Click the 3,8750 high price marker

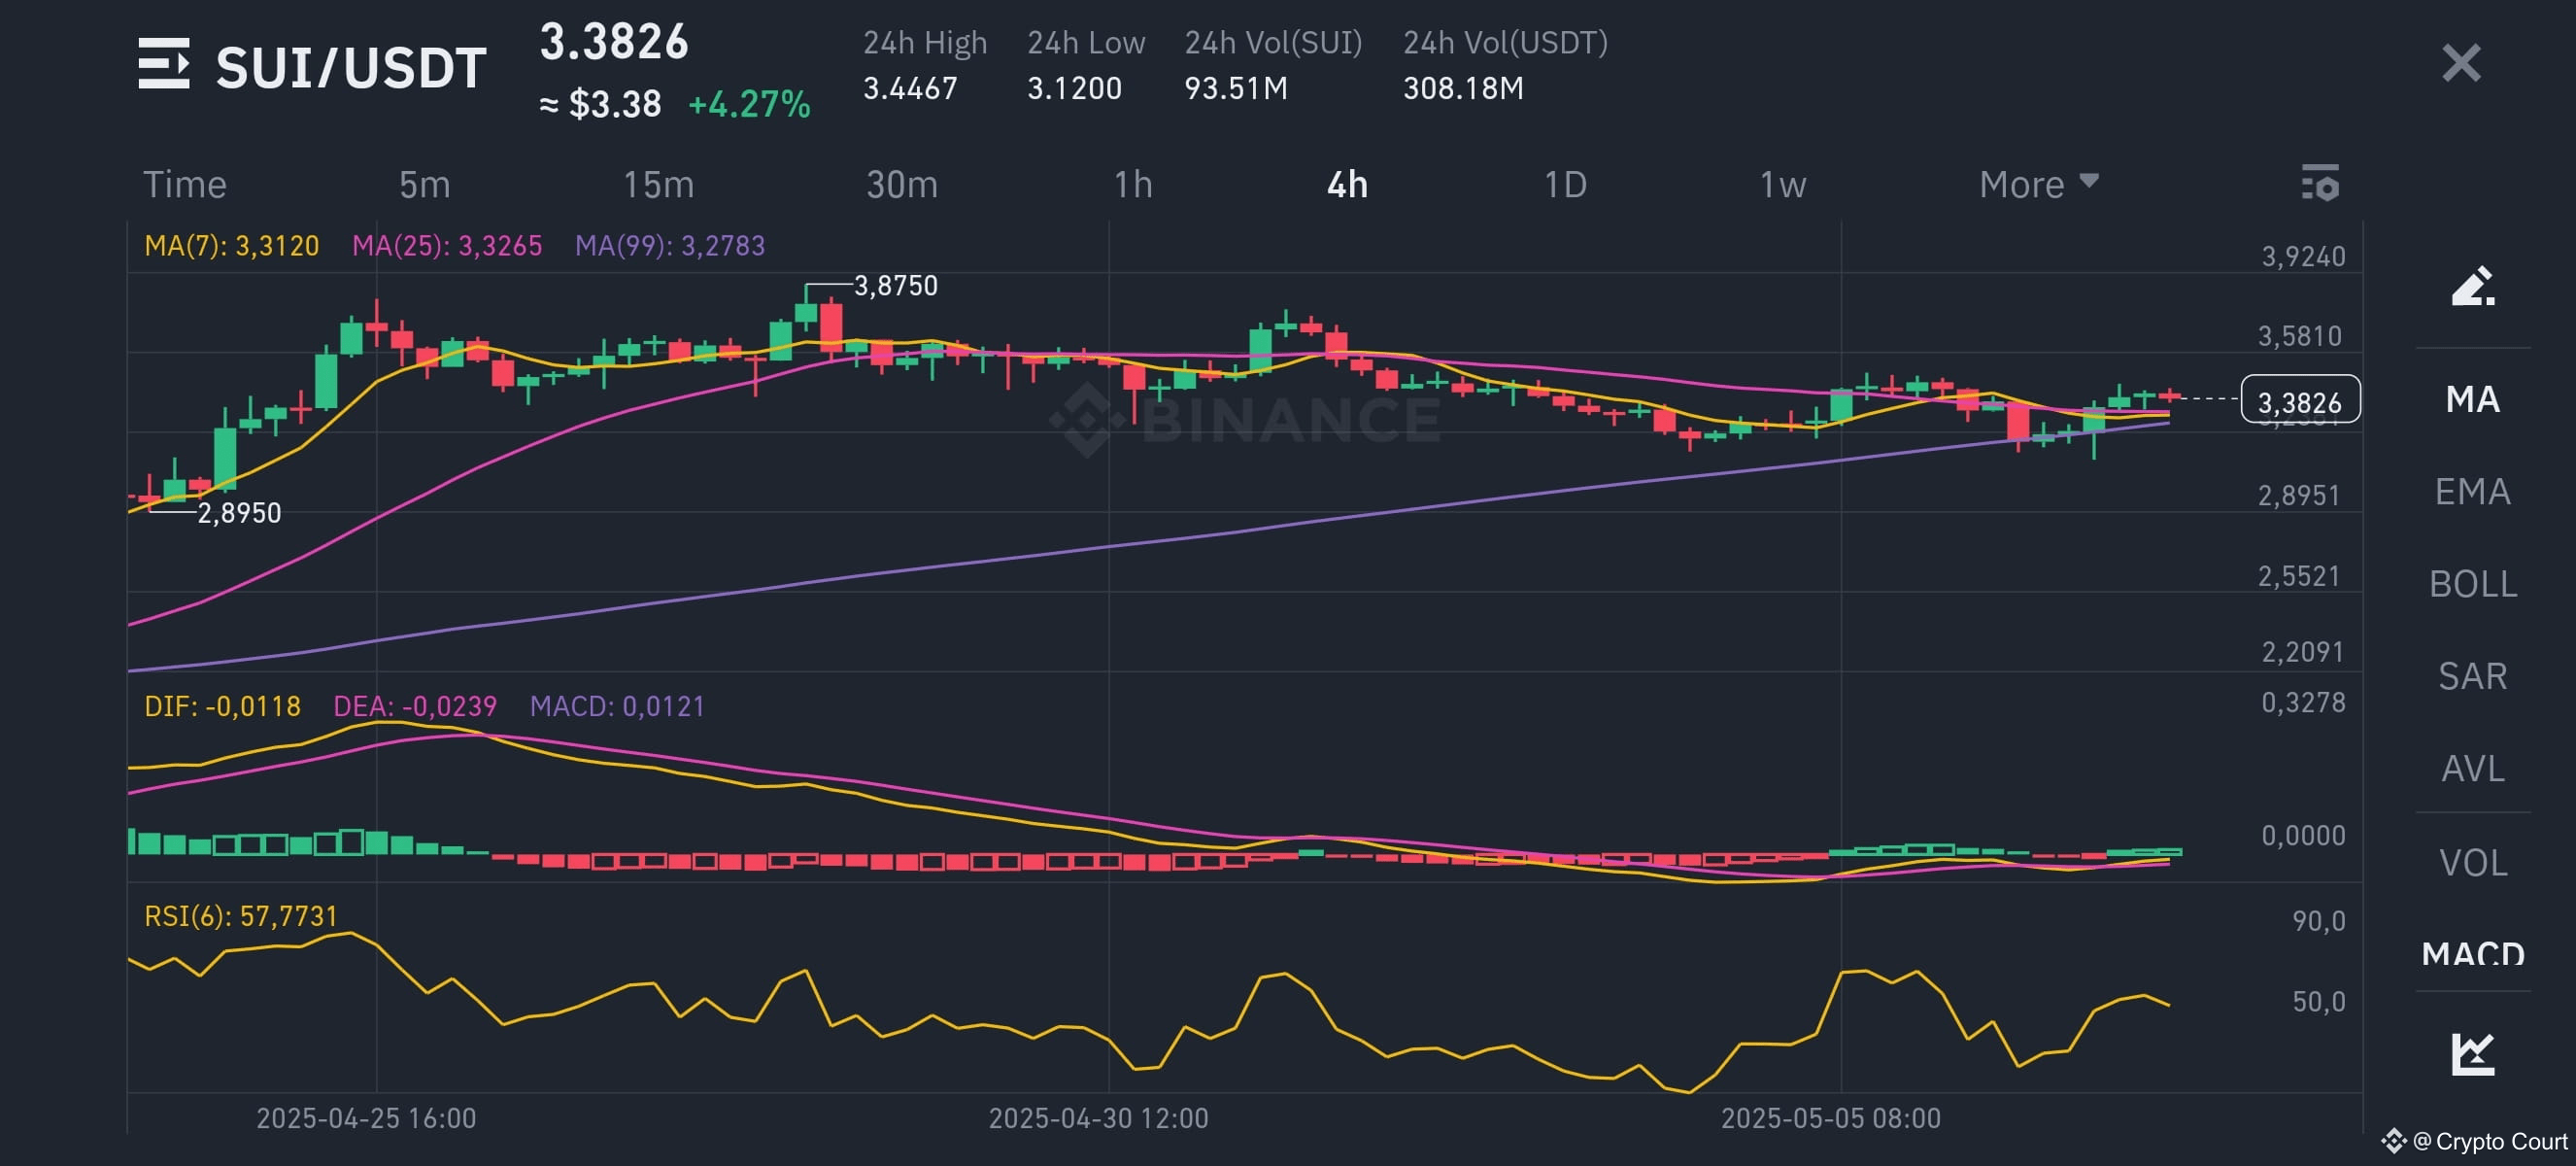pos(895,286)
